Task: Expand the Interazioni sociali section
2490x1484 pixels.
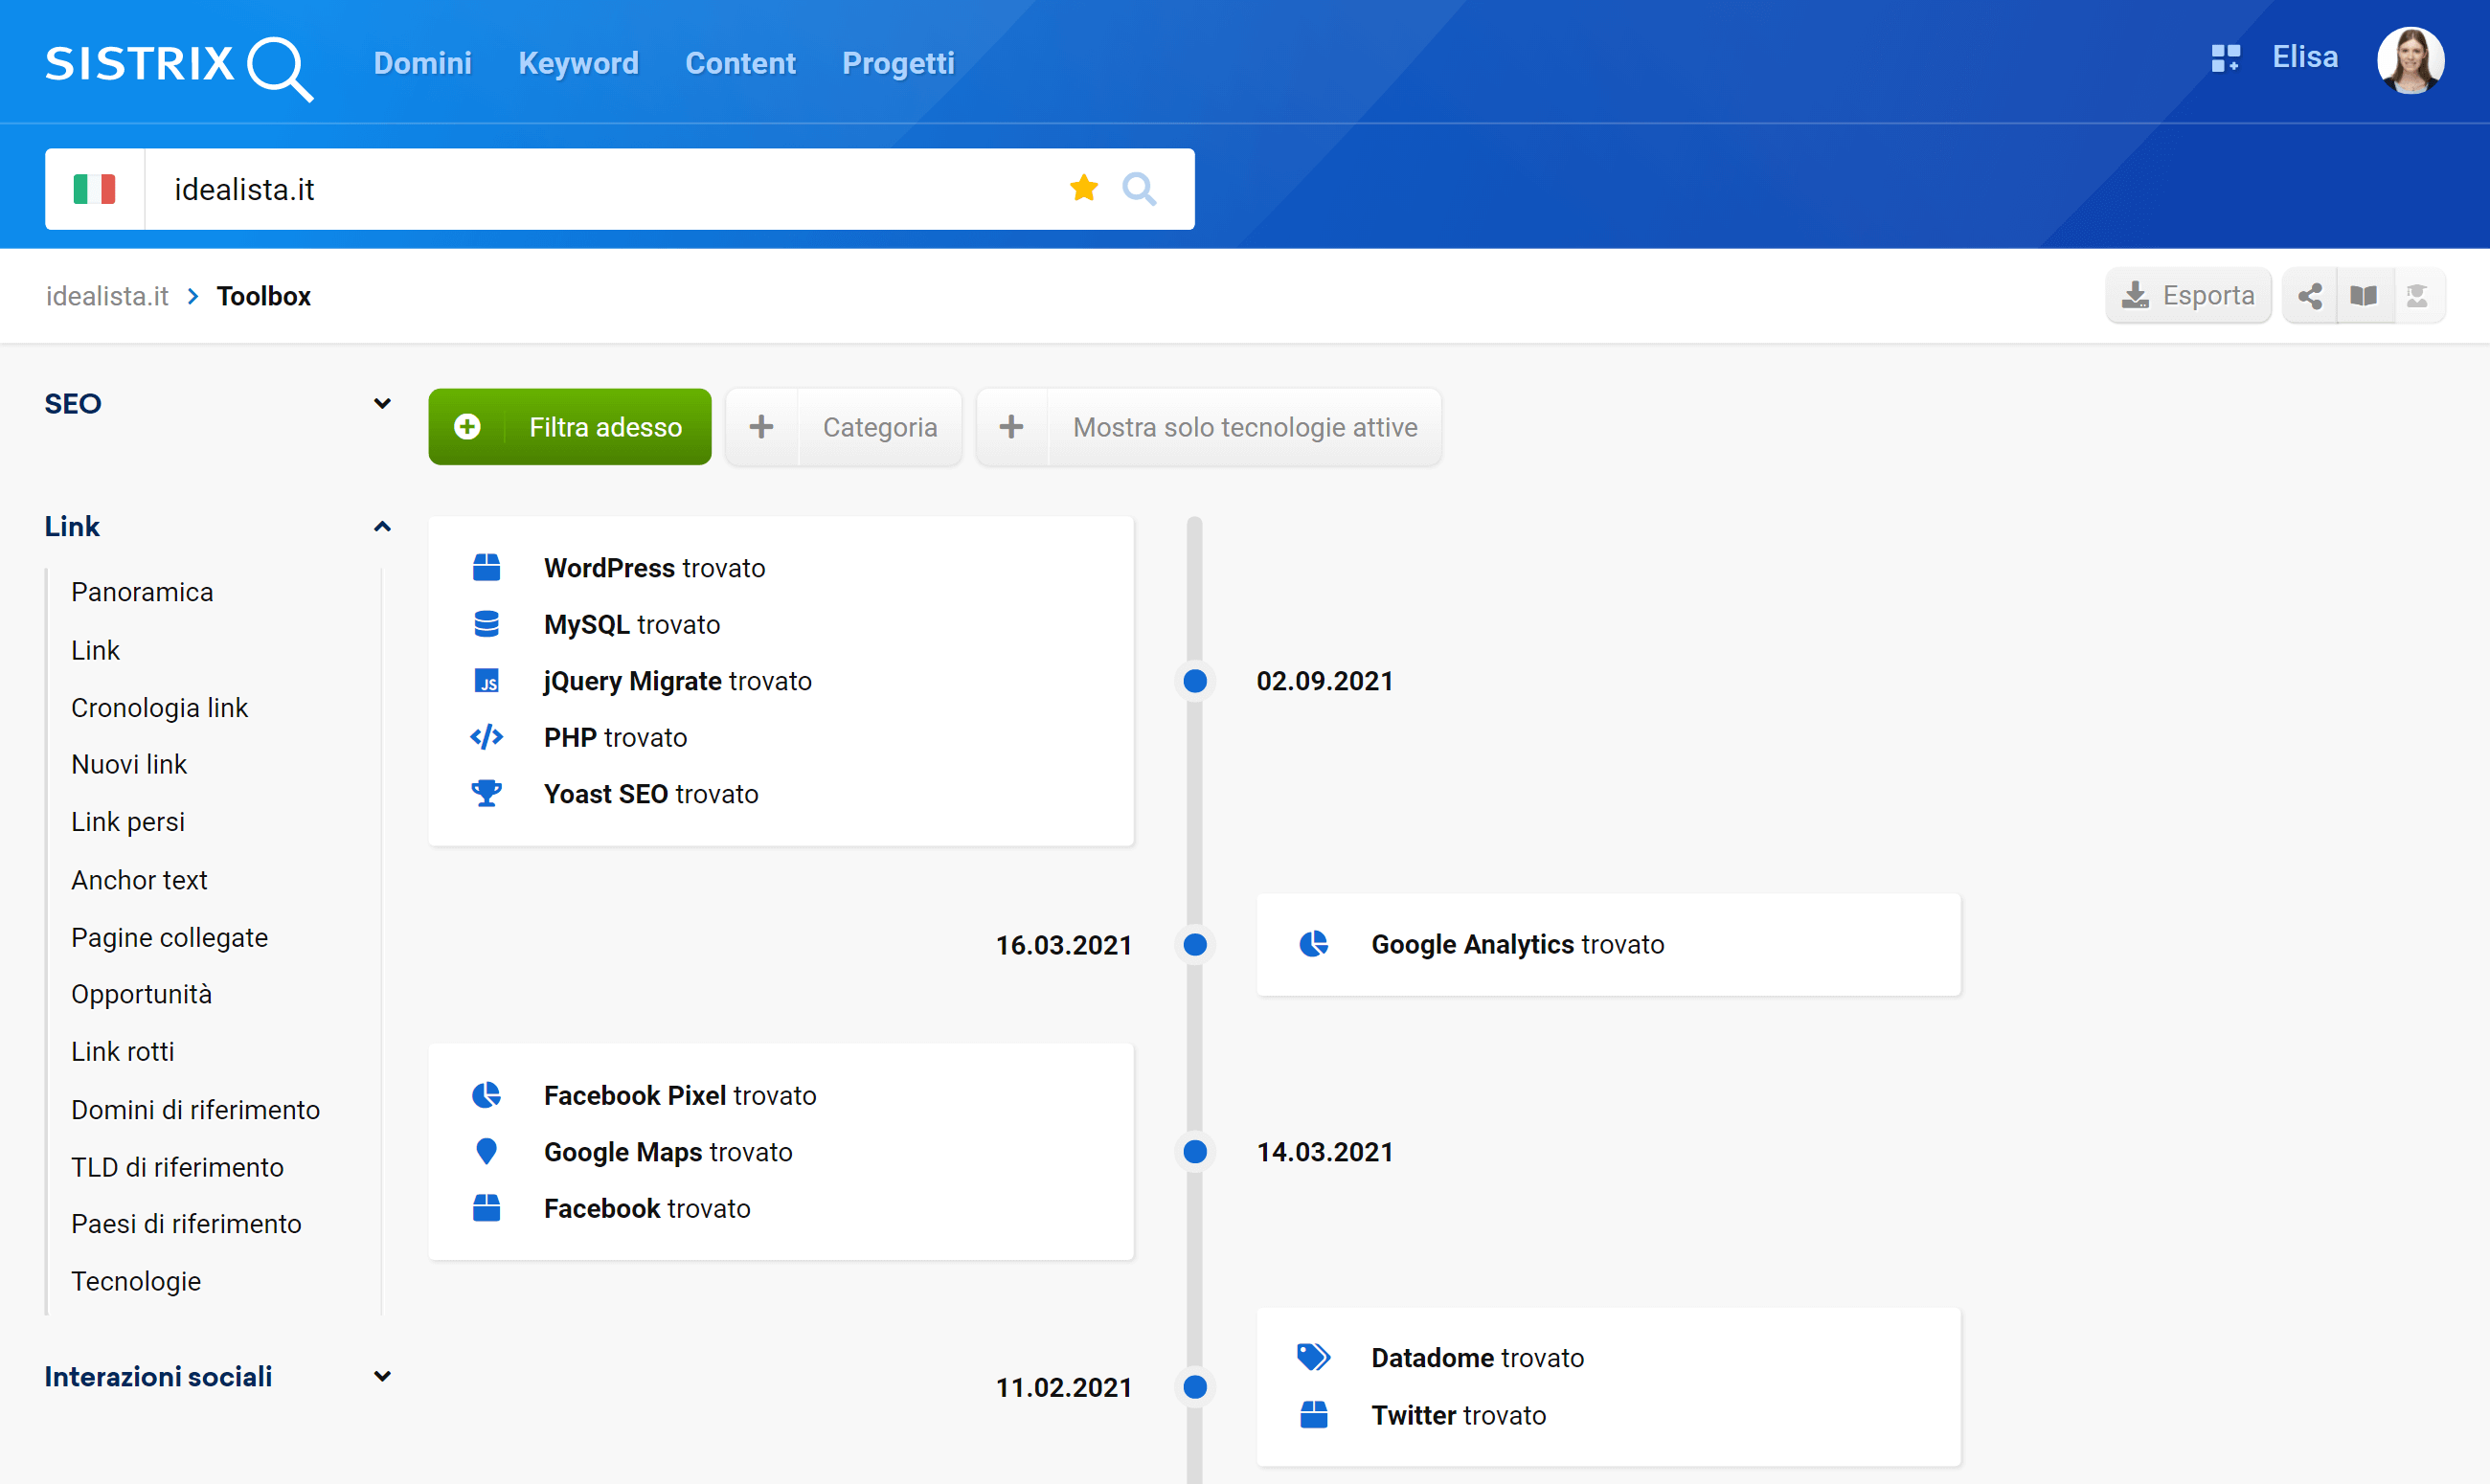Action: [x=217, y=1377]
